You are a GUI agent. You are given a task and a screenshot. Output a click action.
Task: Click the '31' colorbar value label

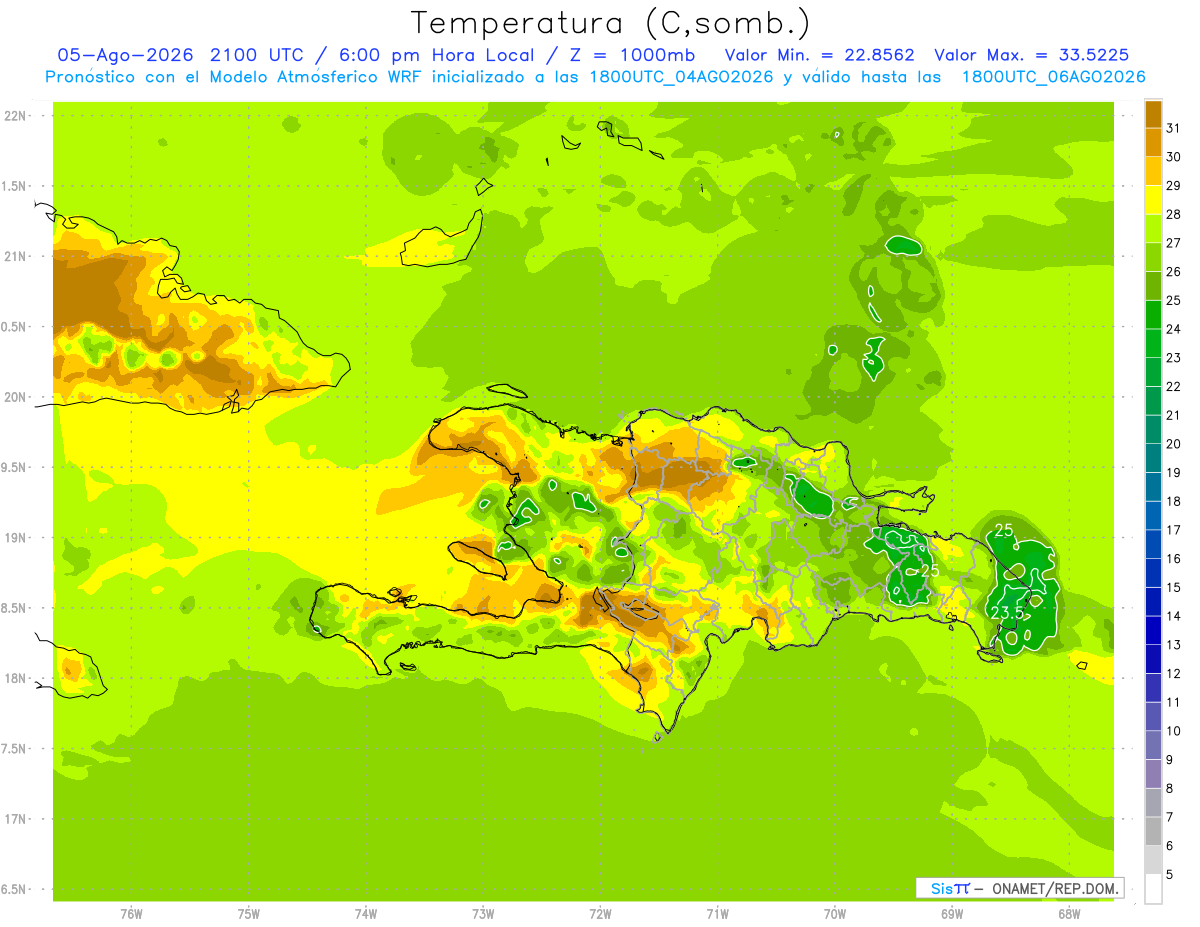[x=1174, y=128]
